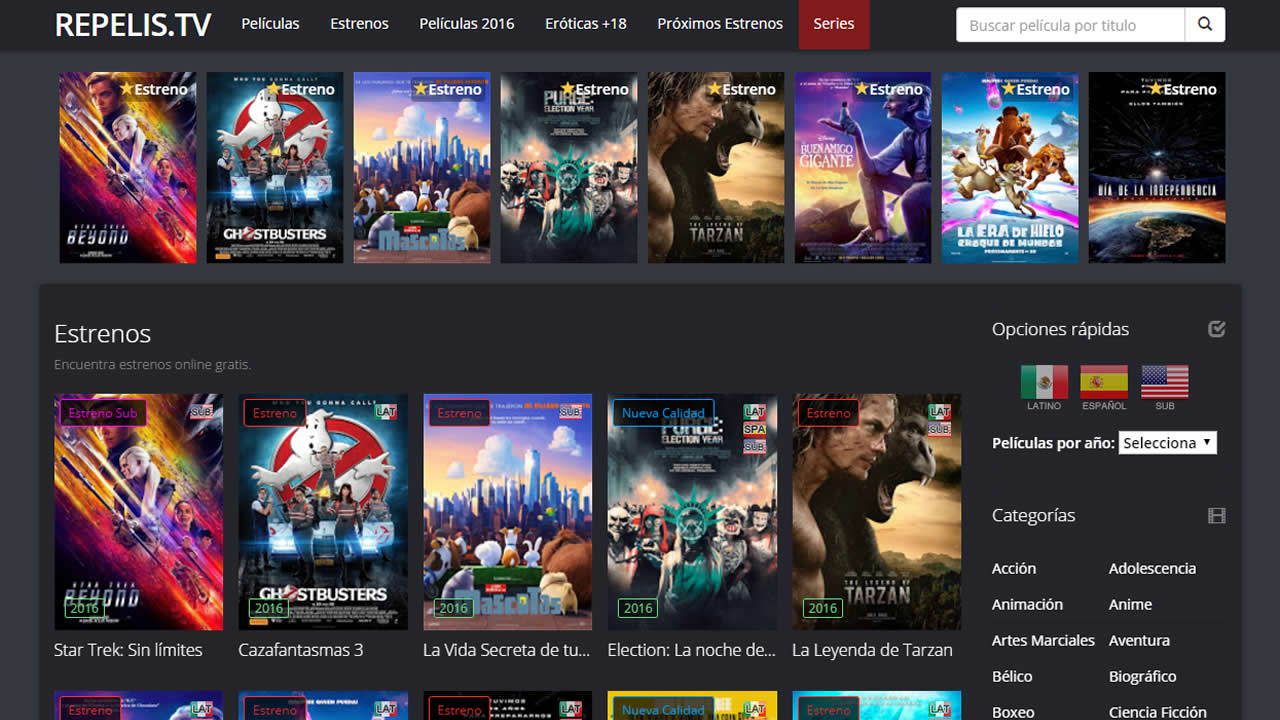The height and width of the screenshot is (720, 1280).
Task: Go to REPELIS.TV home logo
Action: [x=133, y=25]
